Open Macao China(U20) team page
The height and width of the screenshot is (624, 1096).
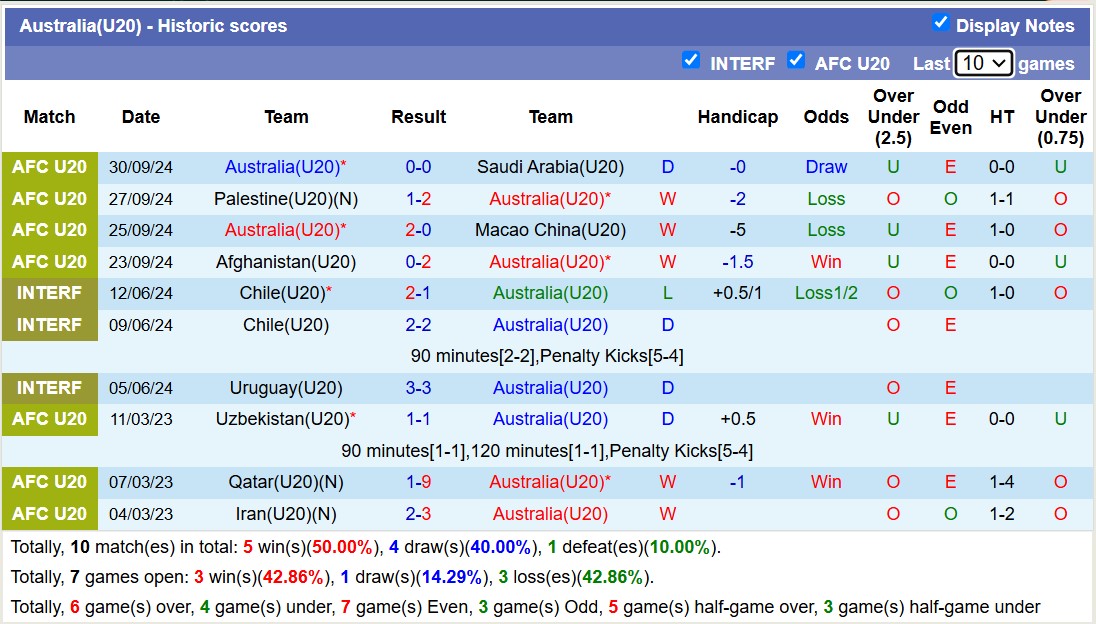[550, 230]
